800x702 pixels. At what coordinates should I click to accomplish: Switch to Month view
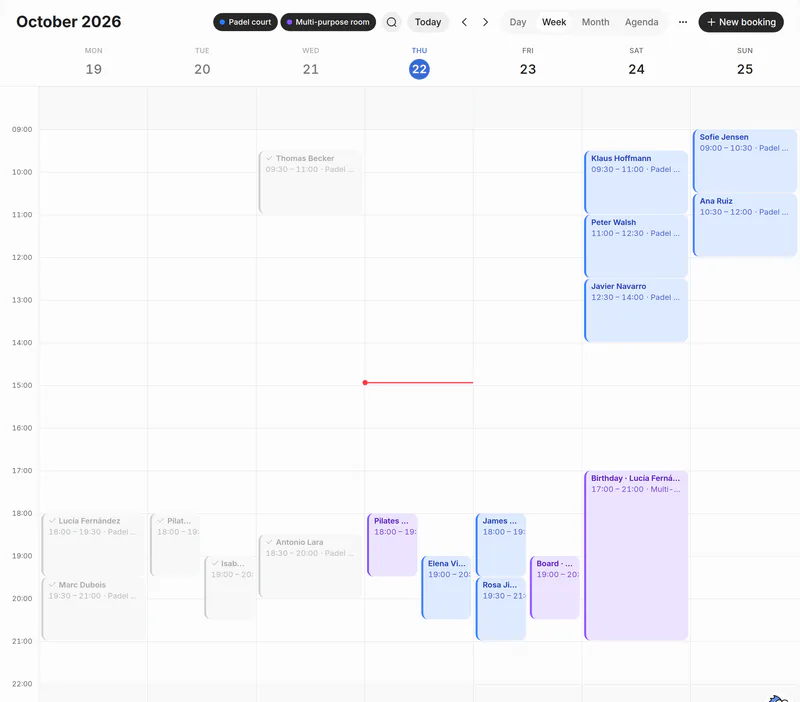coord(595,22)
